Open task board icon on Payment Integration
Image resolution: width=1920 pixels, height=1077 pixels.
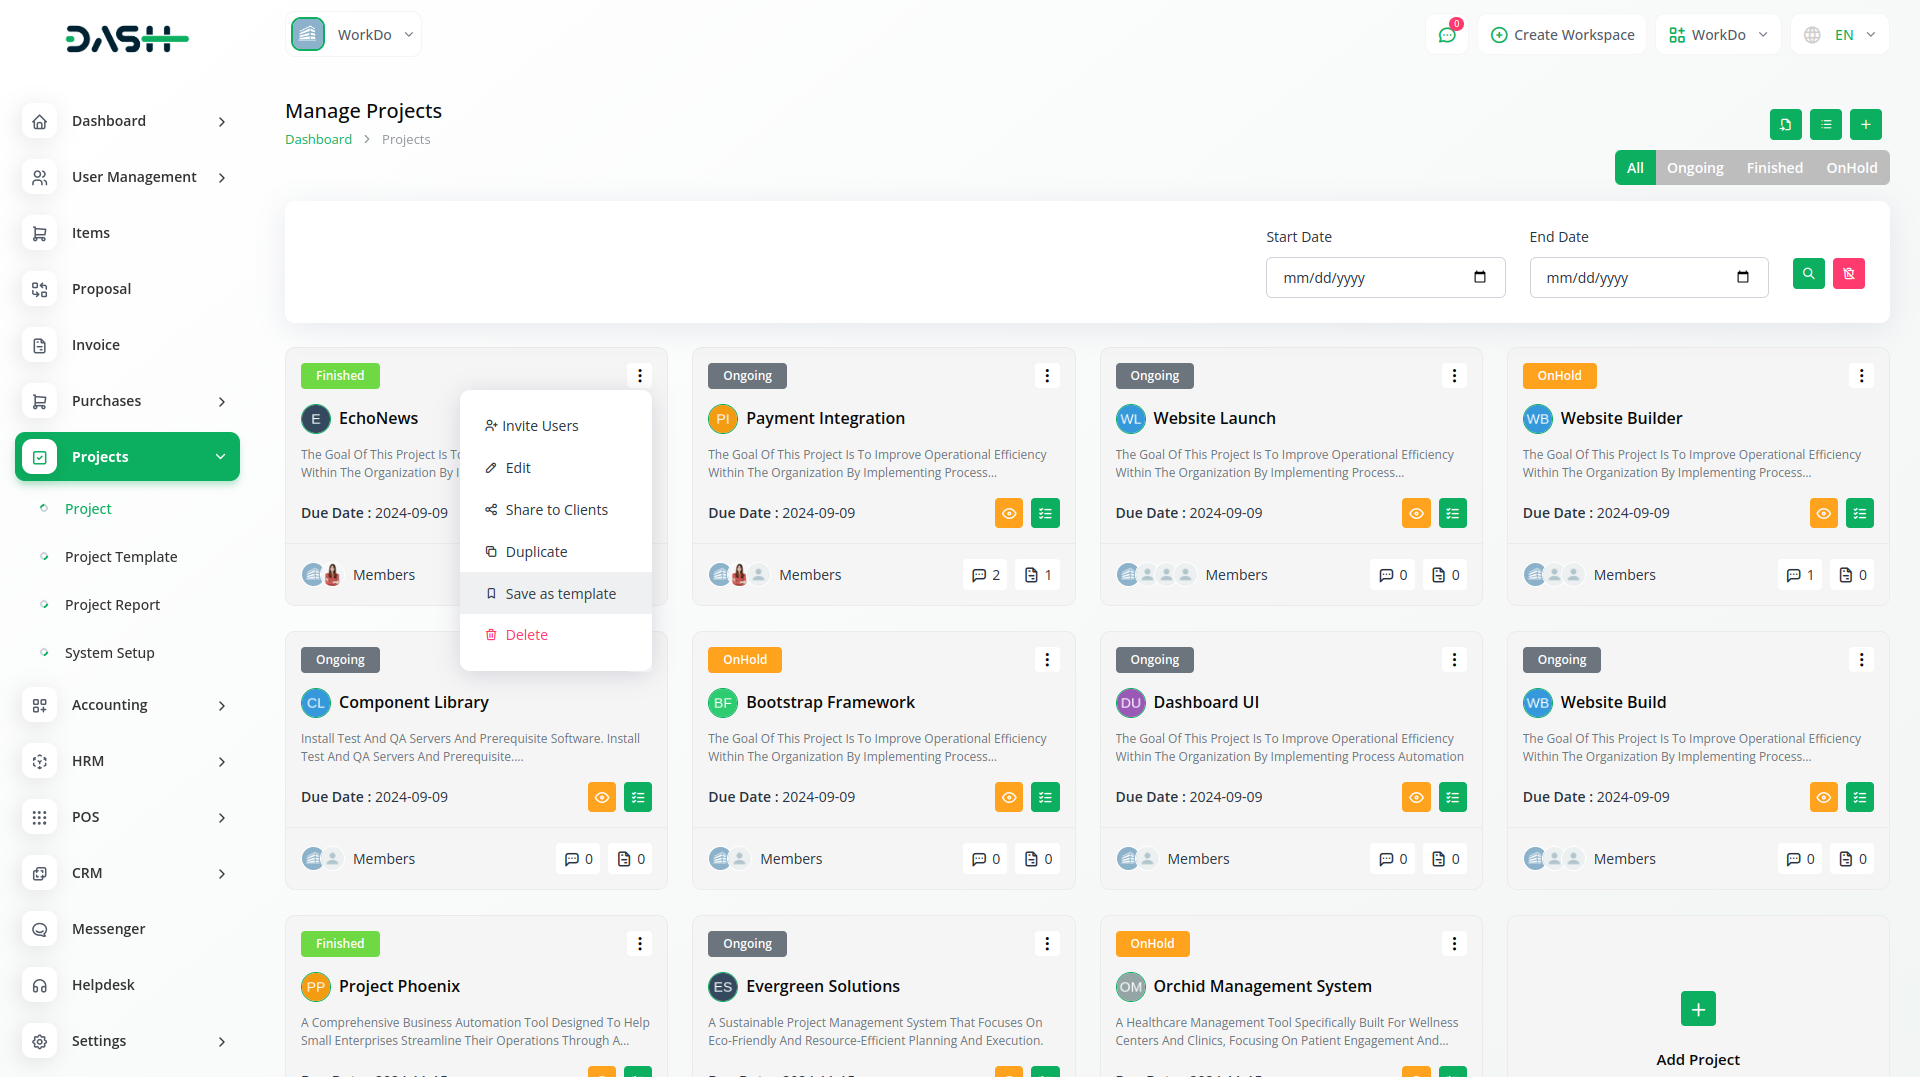click(1045, 513)
